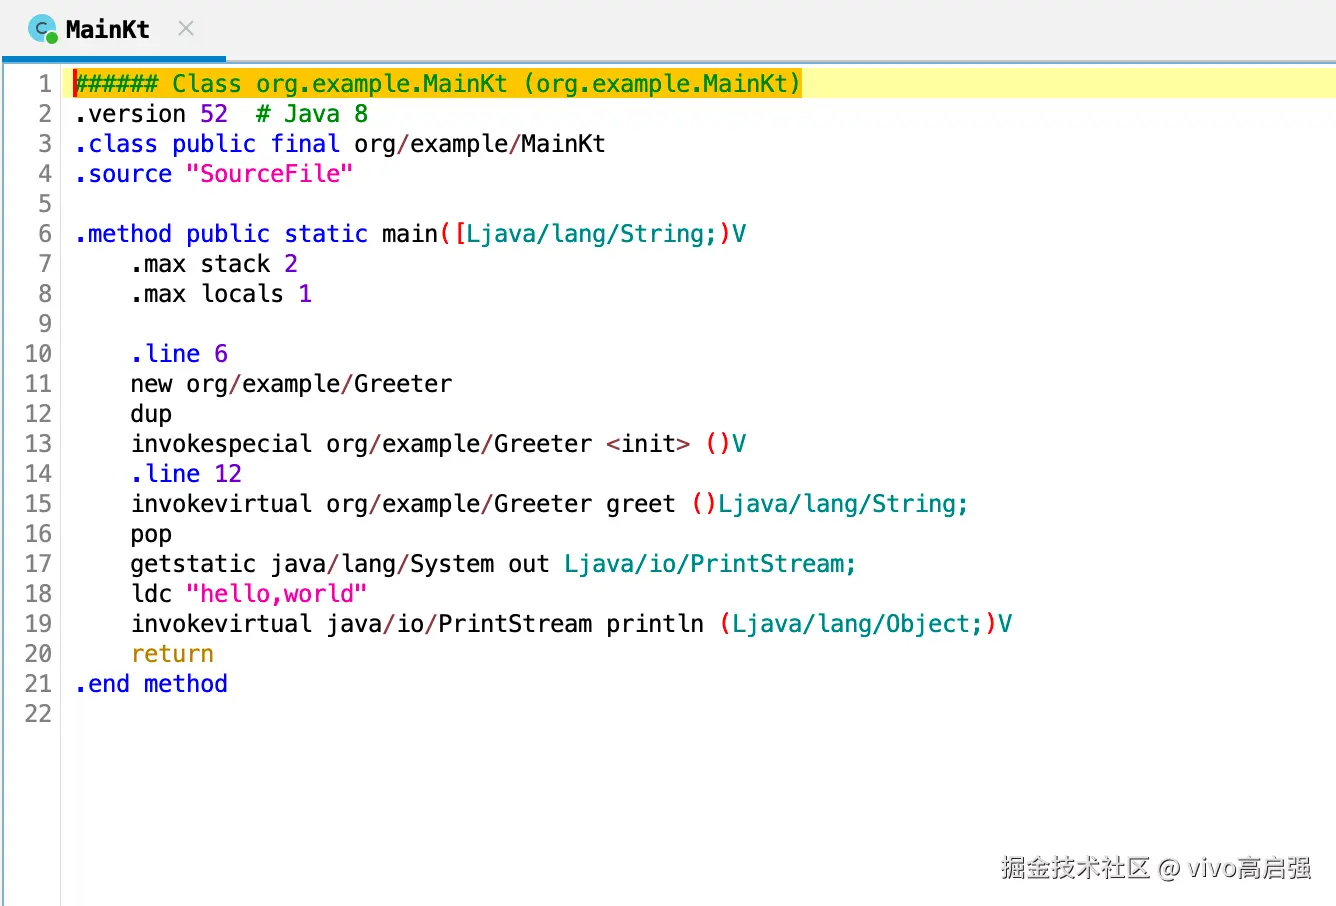Click the 'Ljava/io/PrintStream;' descriptor
This screenshot has width=1336, height=906.
point(710,564)
